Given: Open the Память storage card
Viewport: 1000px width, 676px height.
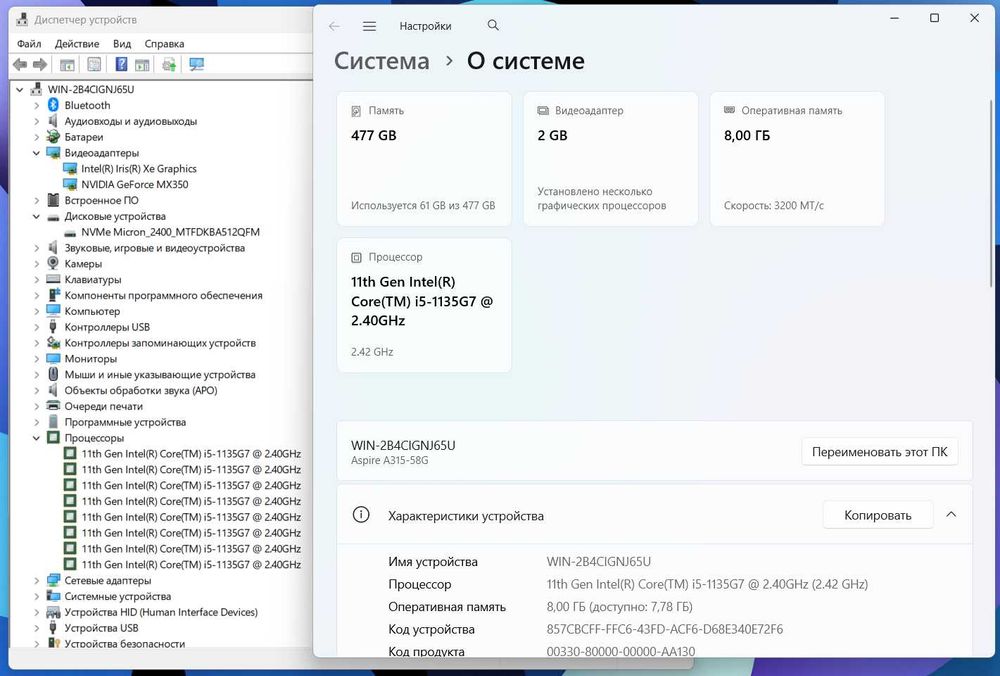Looking at the screenshot, I should tap(424, 159).
